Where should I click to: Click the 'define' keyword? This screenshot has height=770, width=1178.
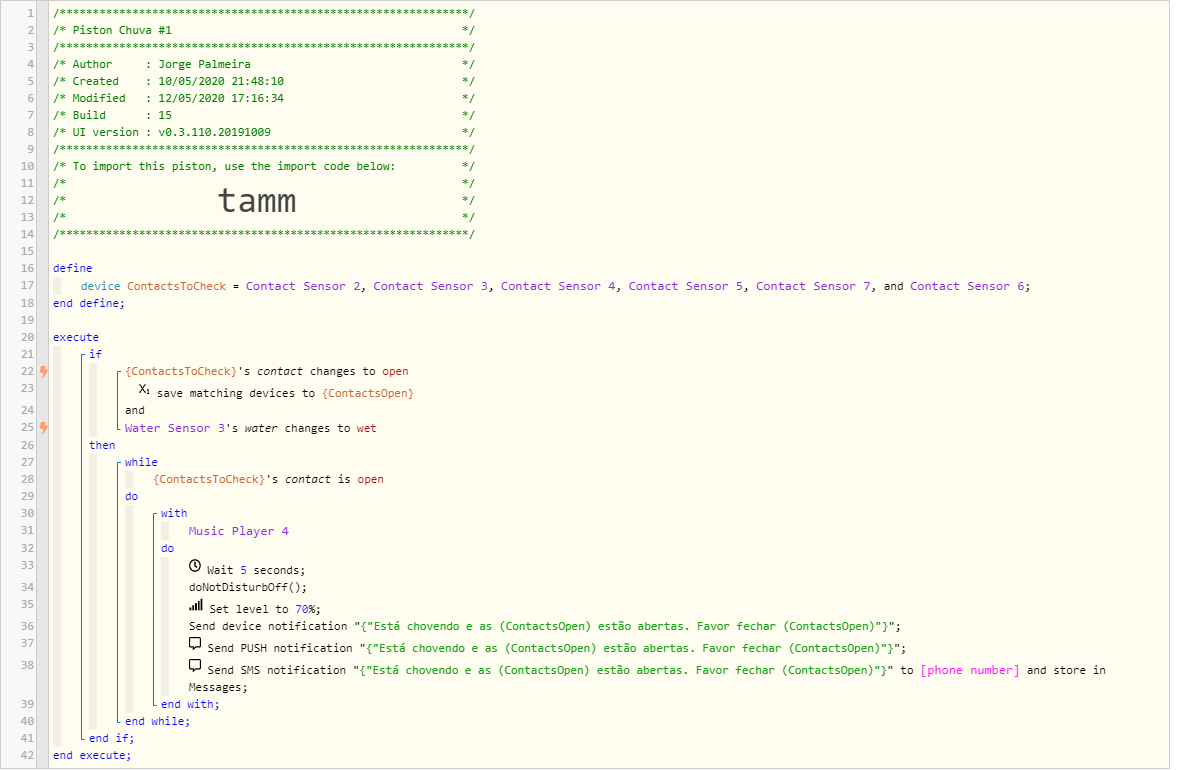[73, 268]
